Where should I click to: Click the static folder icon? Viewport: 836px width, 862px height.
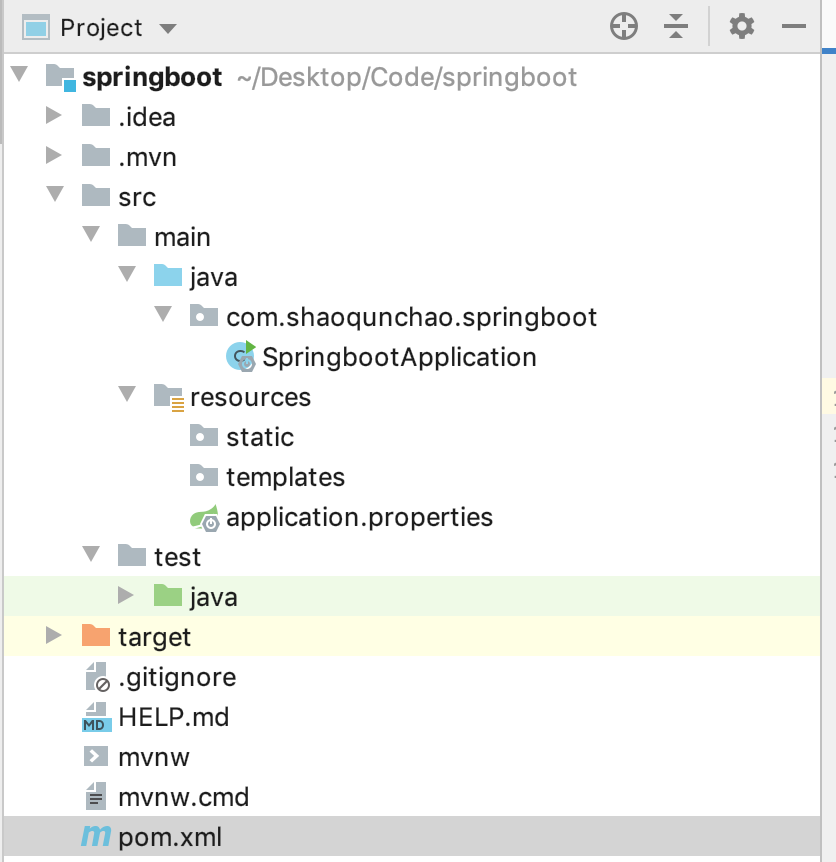pyautogui.click(x=204, y=435)
